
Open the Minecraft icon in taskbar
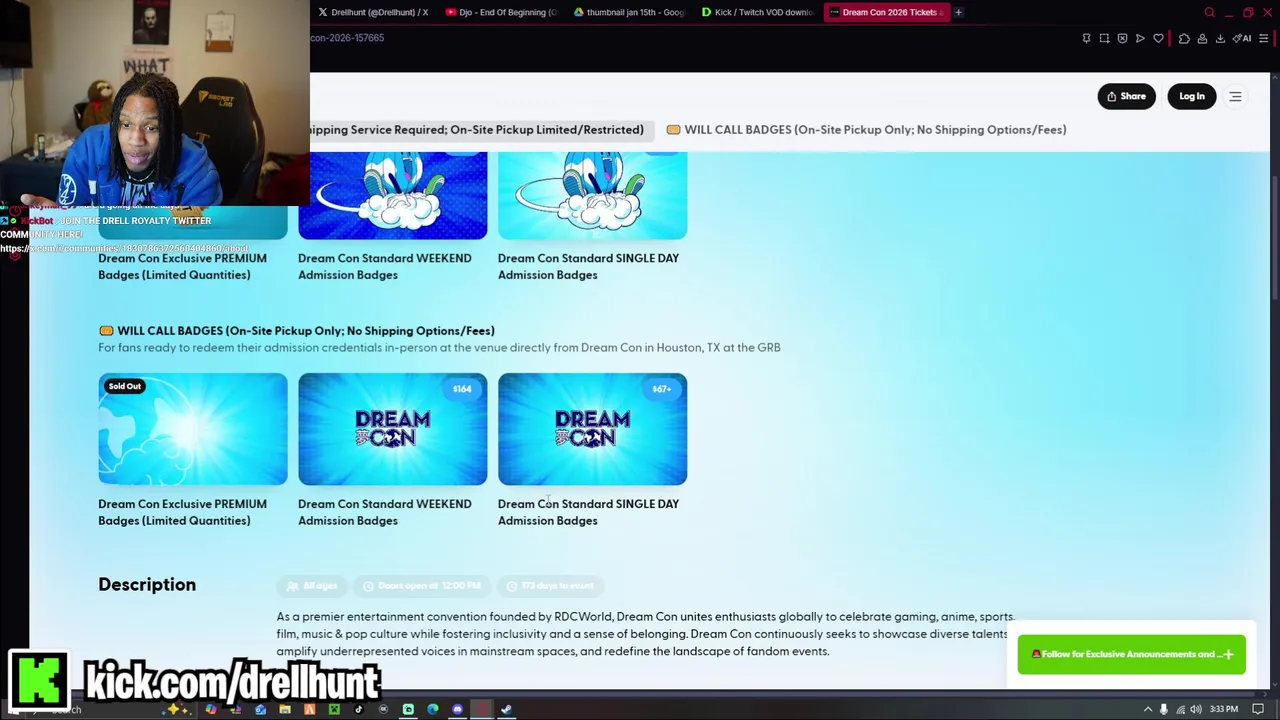click(x=334, y=709)
